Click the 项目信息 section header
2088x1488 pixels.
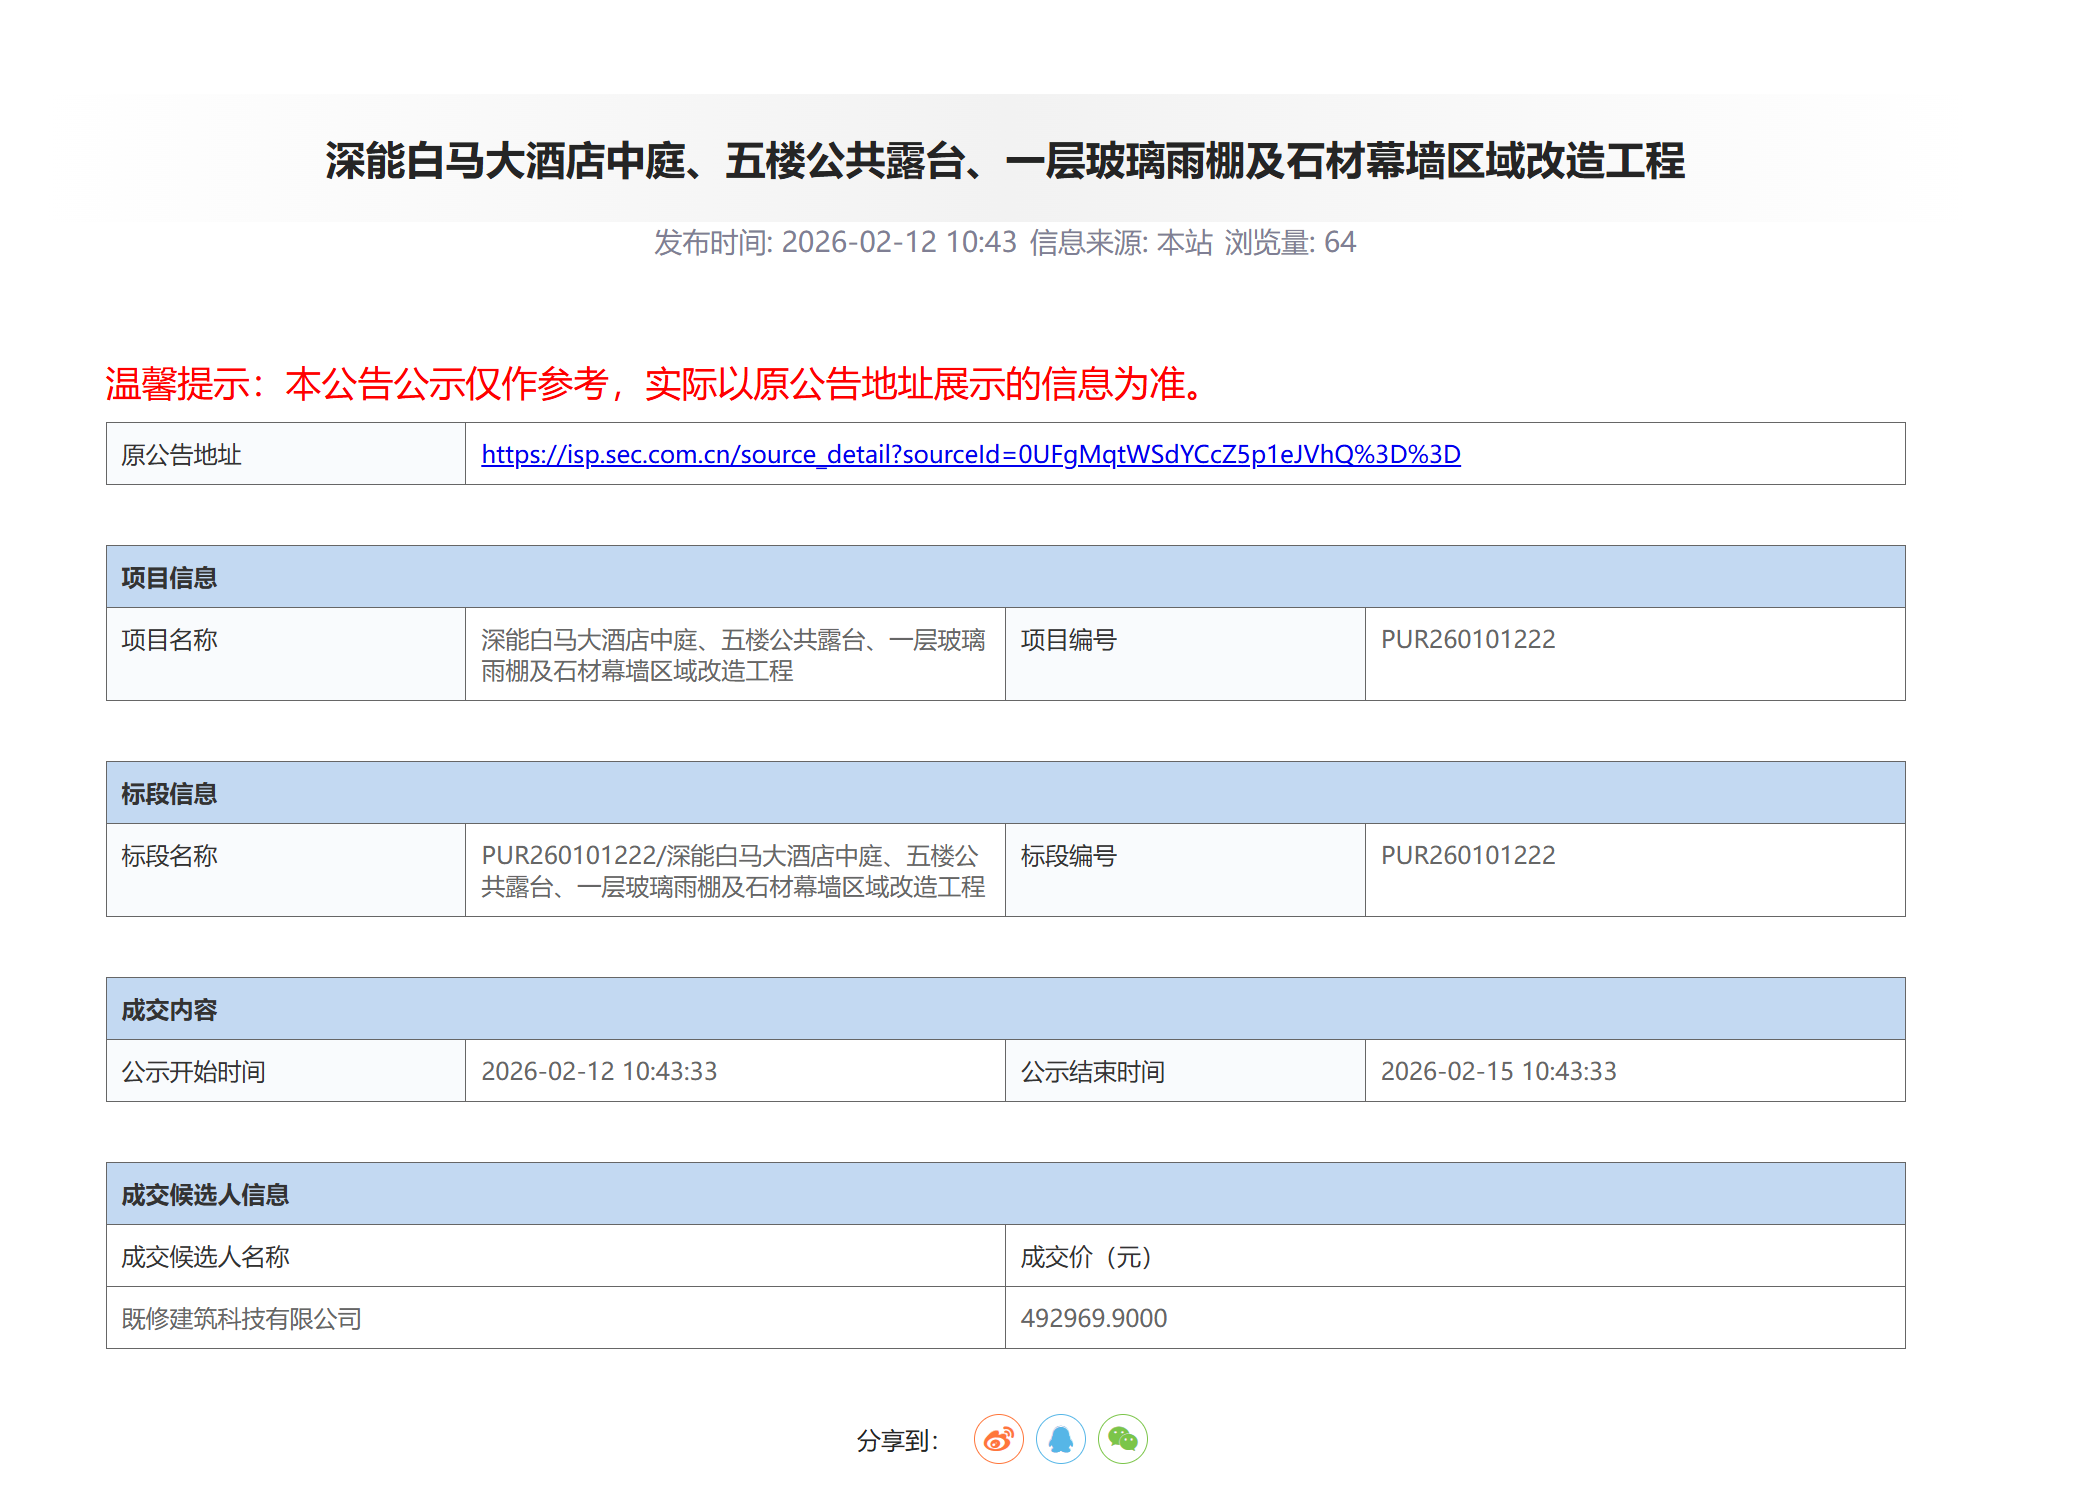[169, 578]
